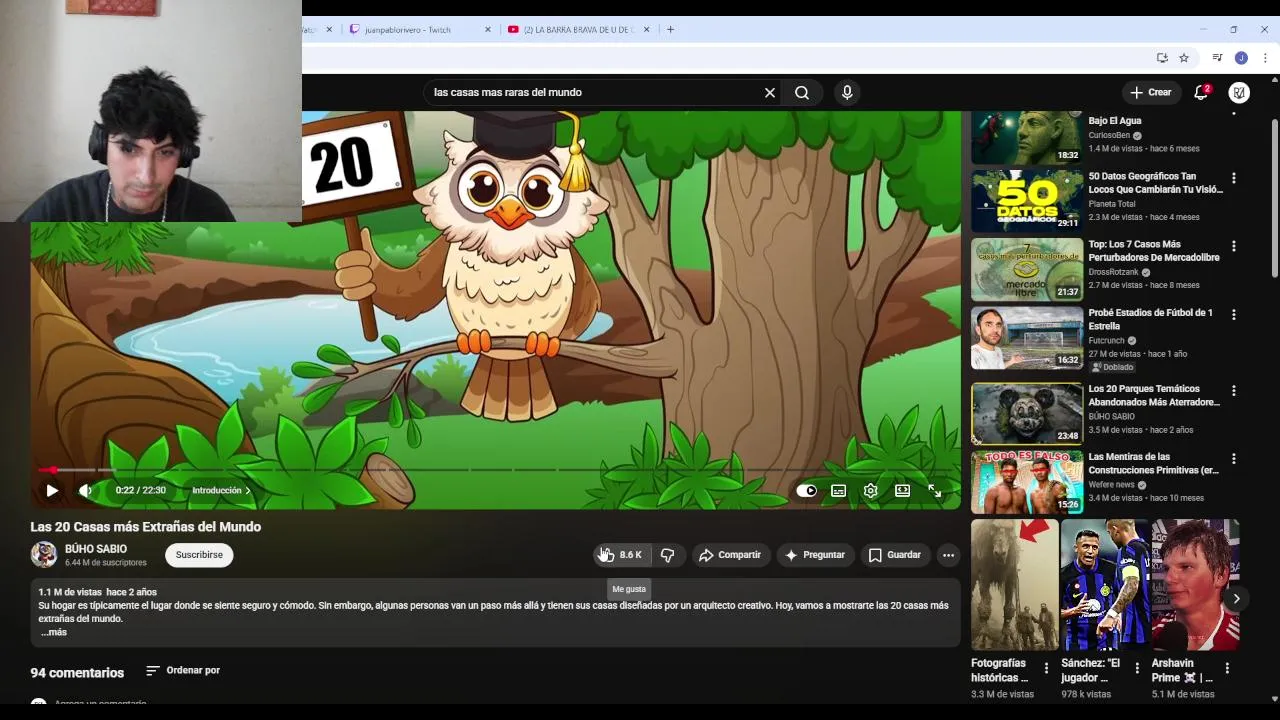The image size is (1280, 720).
Task: Open options for Fotografías históricas short
Action: click(x=1046, y=668)
